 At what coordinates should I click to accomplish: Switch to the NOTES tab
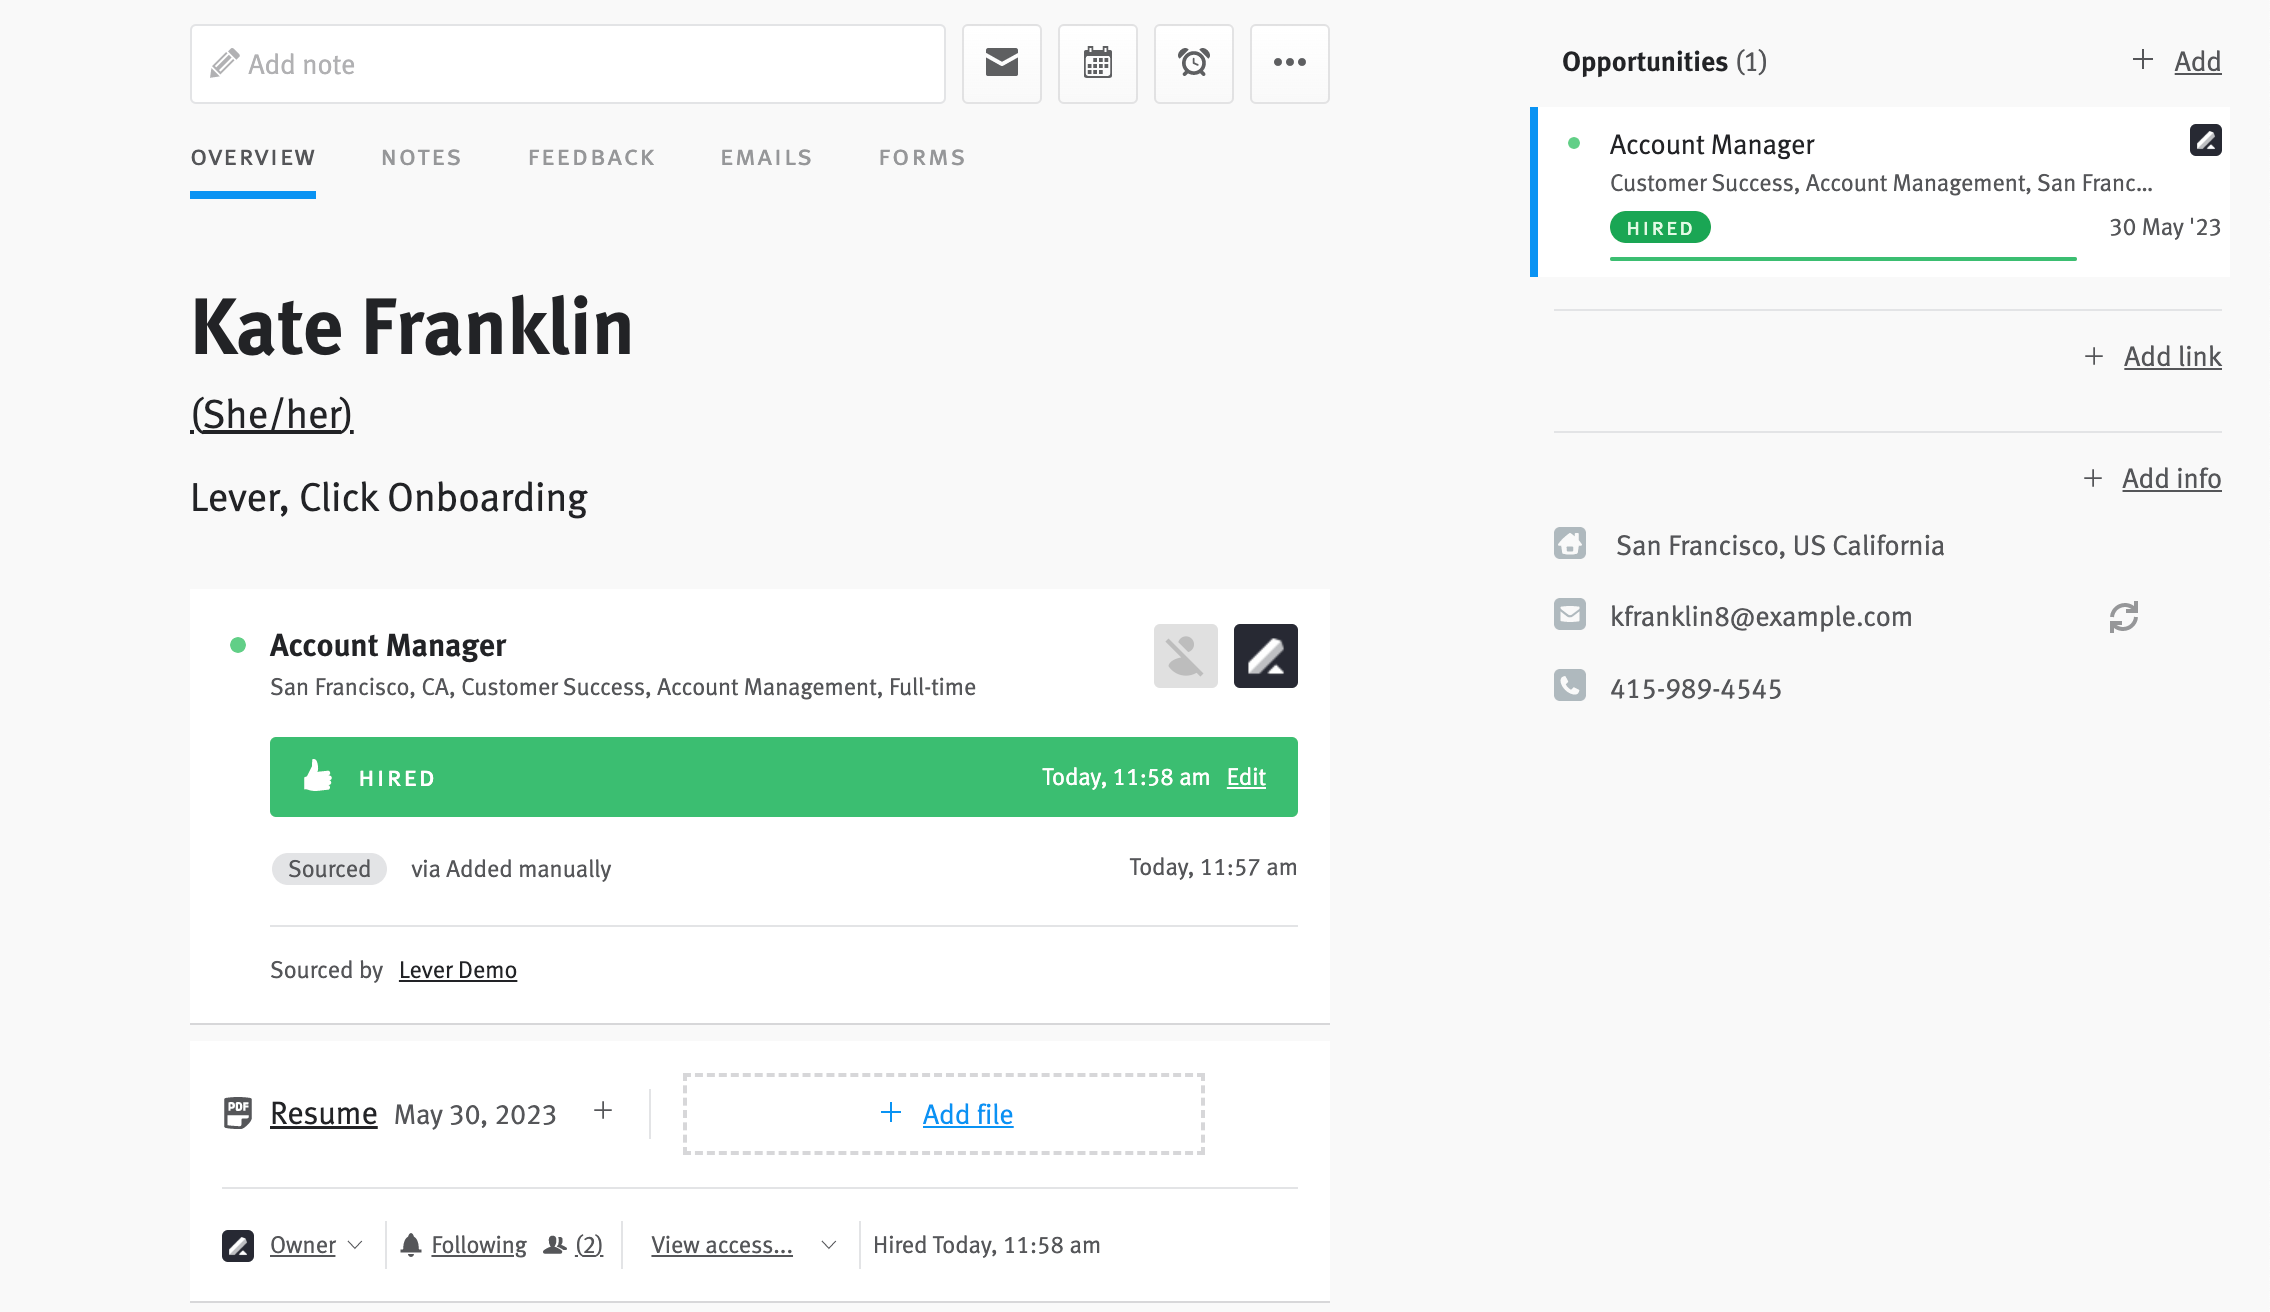420,157
